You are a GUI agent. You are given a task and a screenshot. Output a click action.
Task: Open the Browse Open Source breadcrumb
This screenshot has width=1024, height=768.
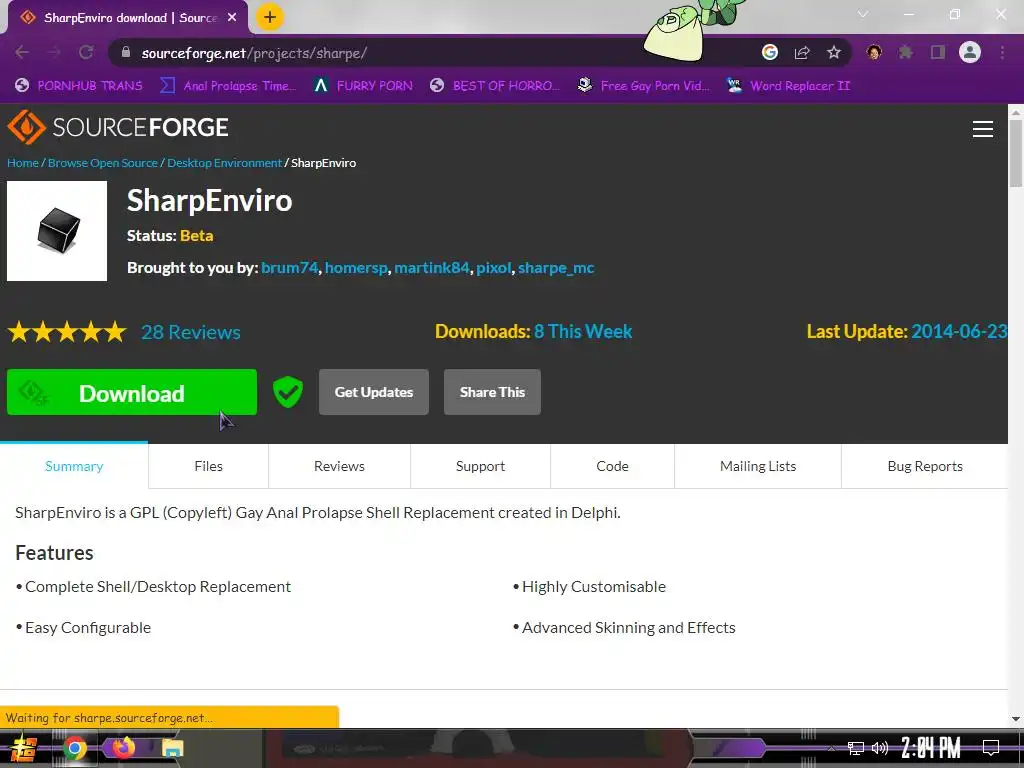103,163
